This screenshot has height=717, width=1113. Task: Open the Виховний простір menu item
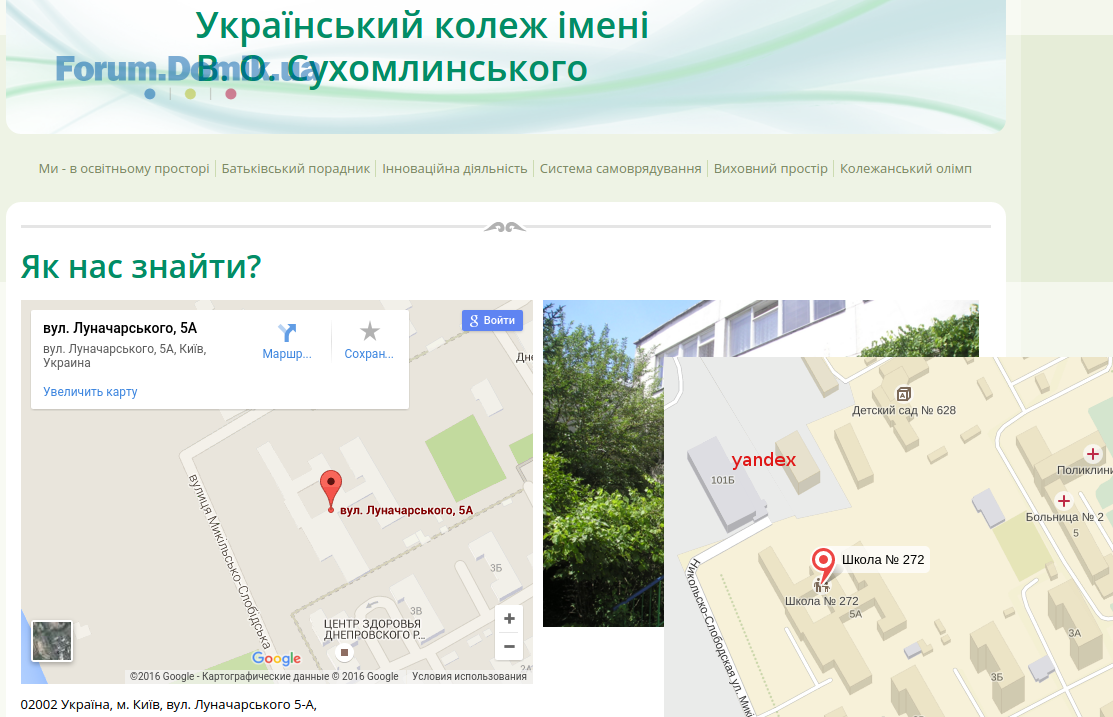[x=770, y=169]
